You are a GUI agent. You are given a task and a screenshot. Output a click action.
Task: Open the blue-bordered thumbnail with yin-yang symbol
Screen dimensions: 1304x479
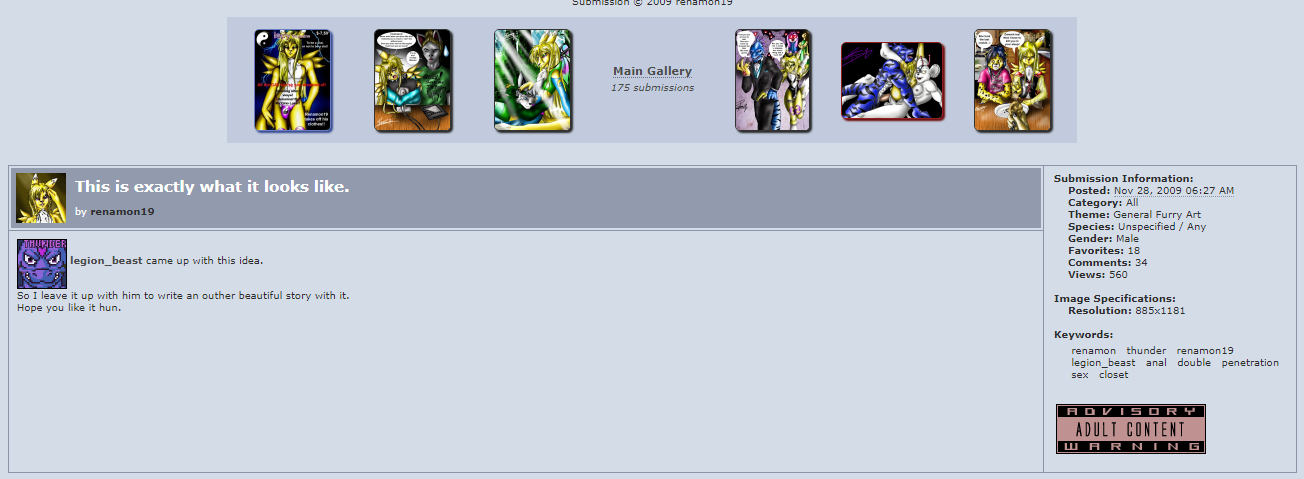click(x=293, y=80)
